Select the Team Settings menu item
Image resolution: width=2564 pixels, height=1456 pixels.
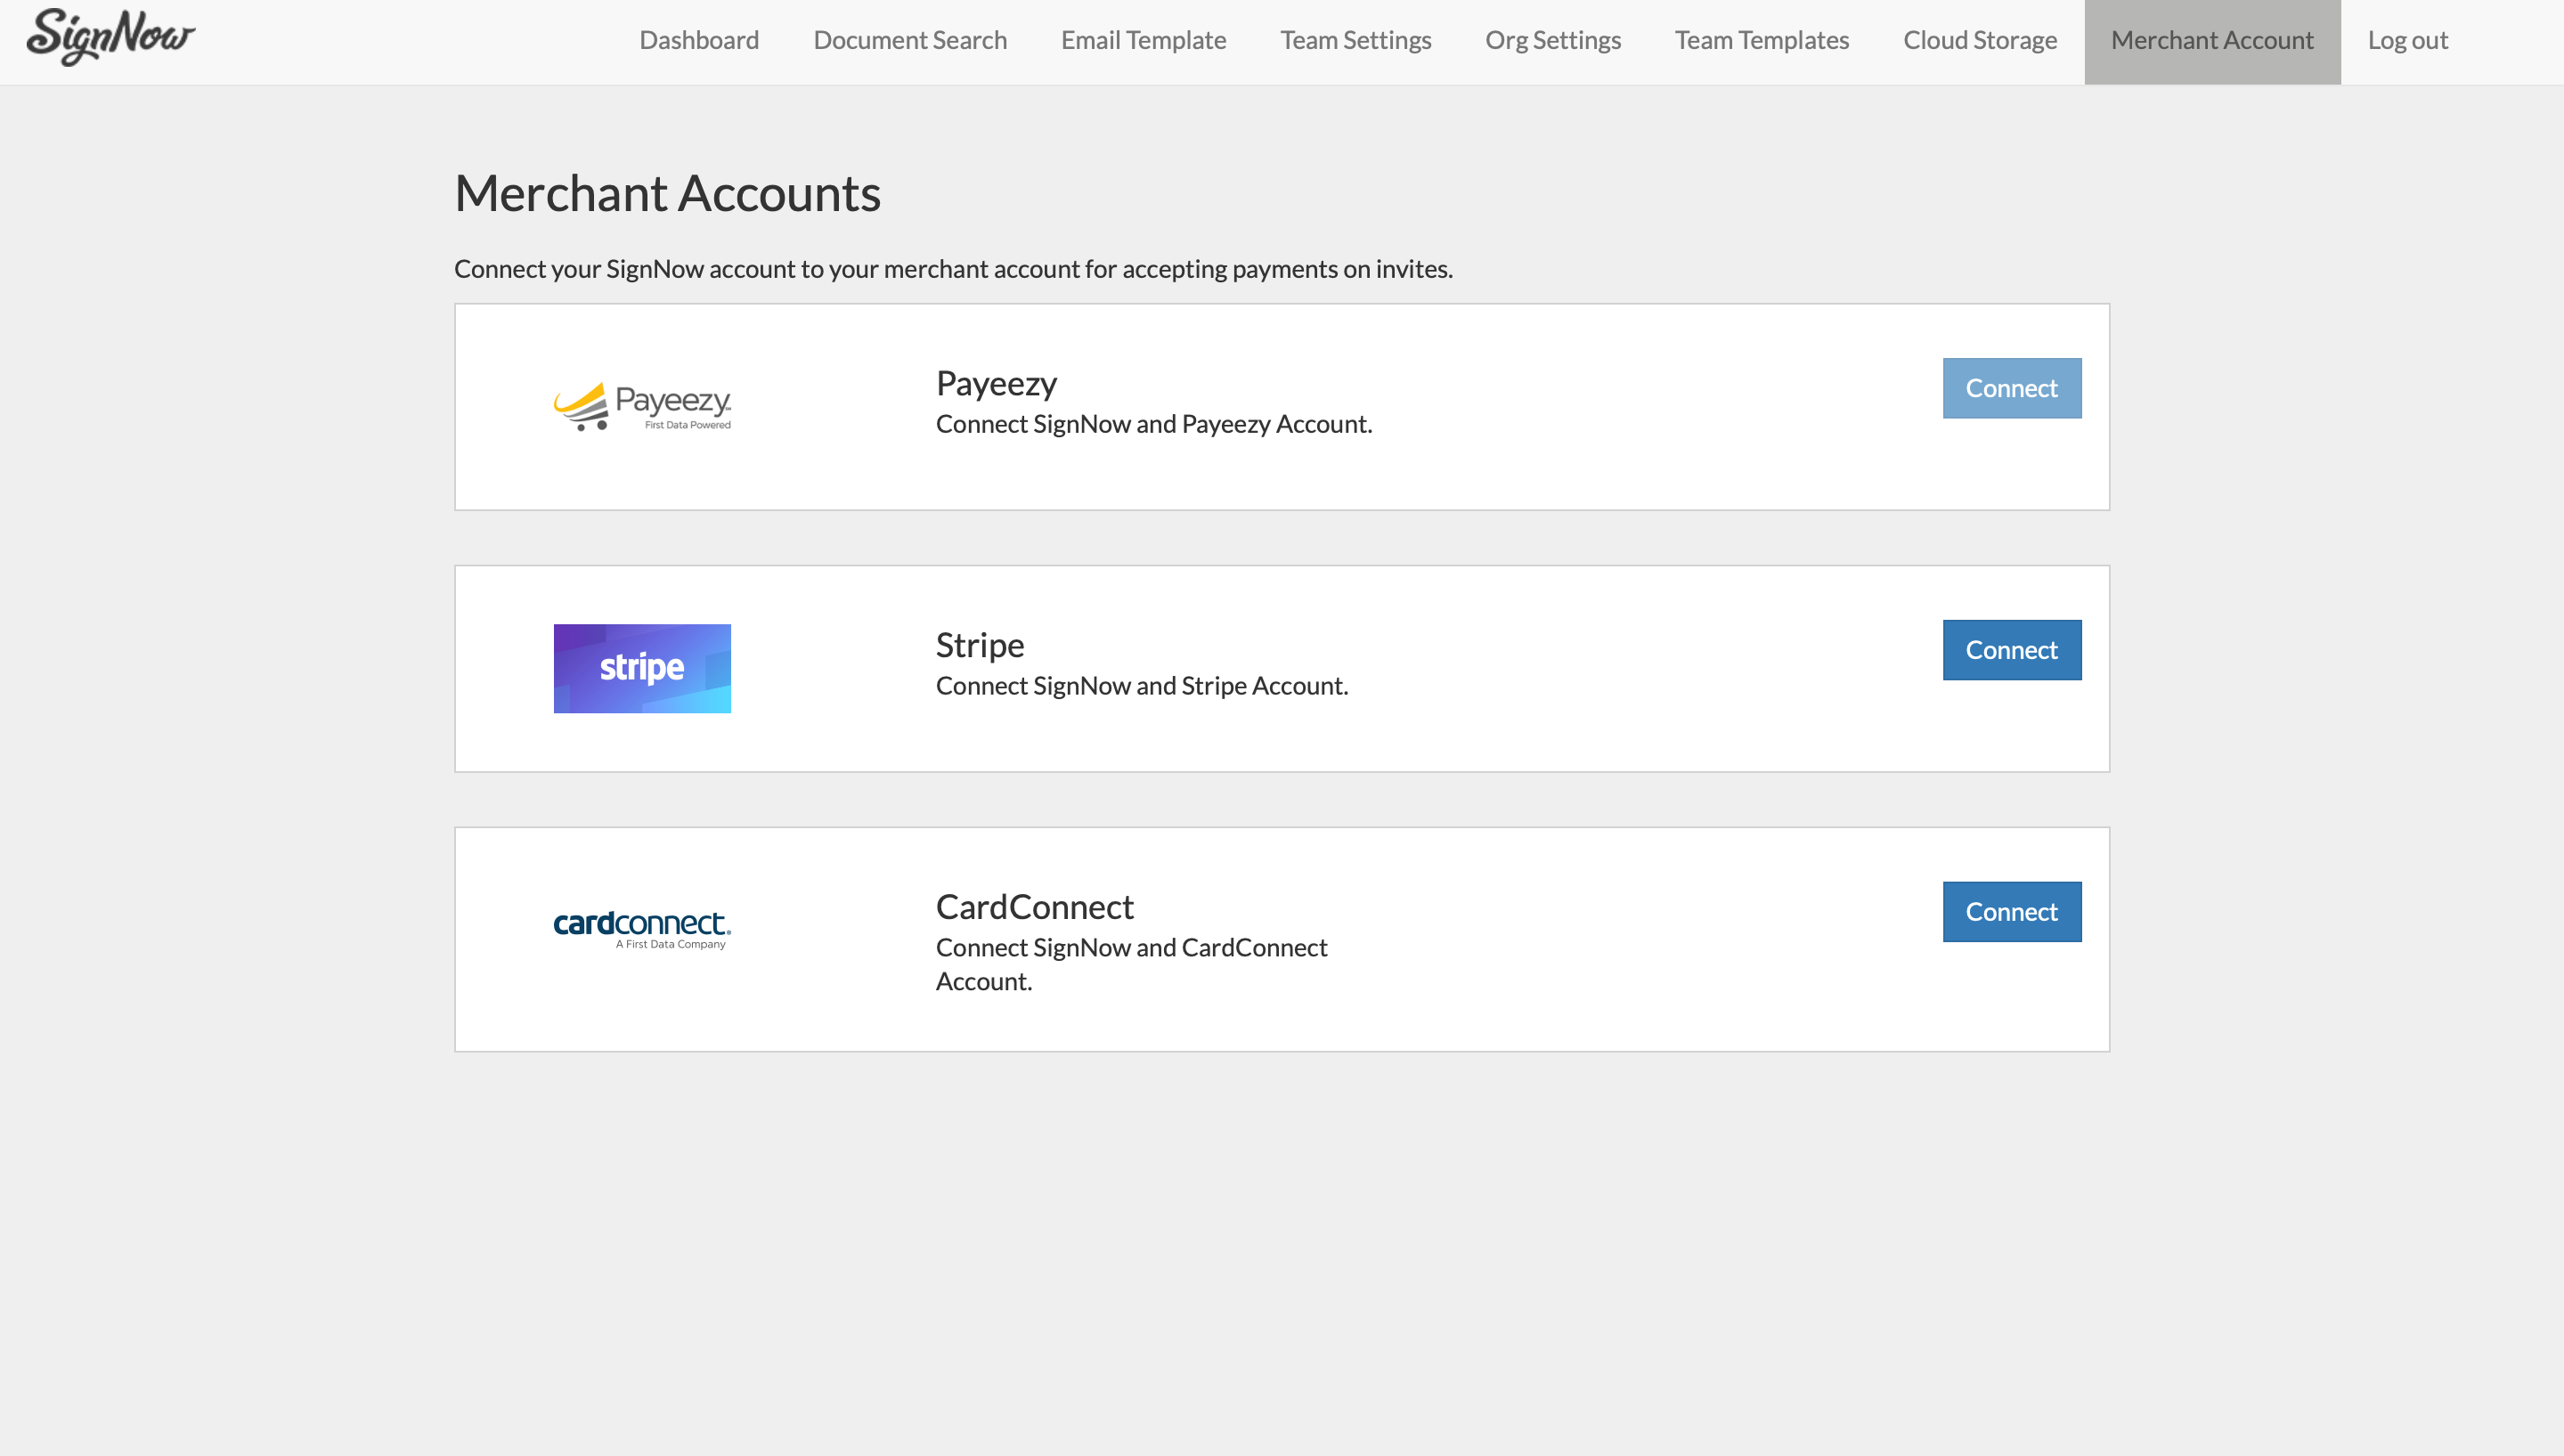[x=1356, y=38]
